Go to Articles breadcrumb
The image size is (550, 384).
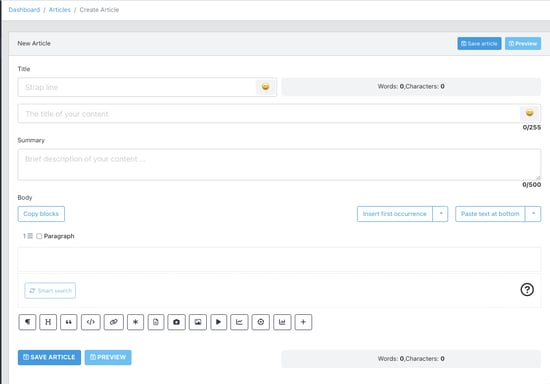60,10
